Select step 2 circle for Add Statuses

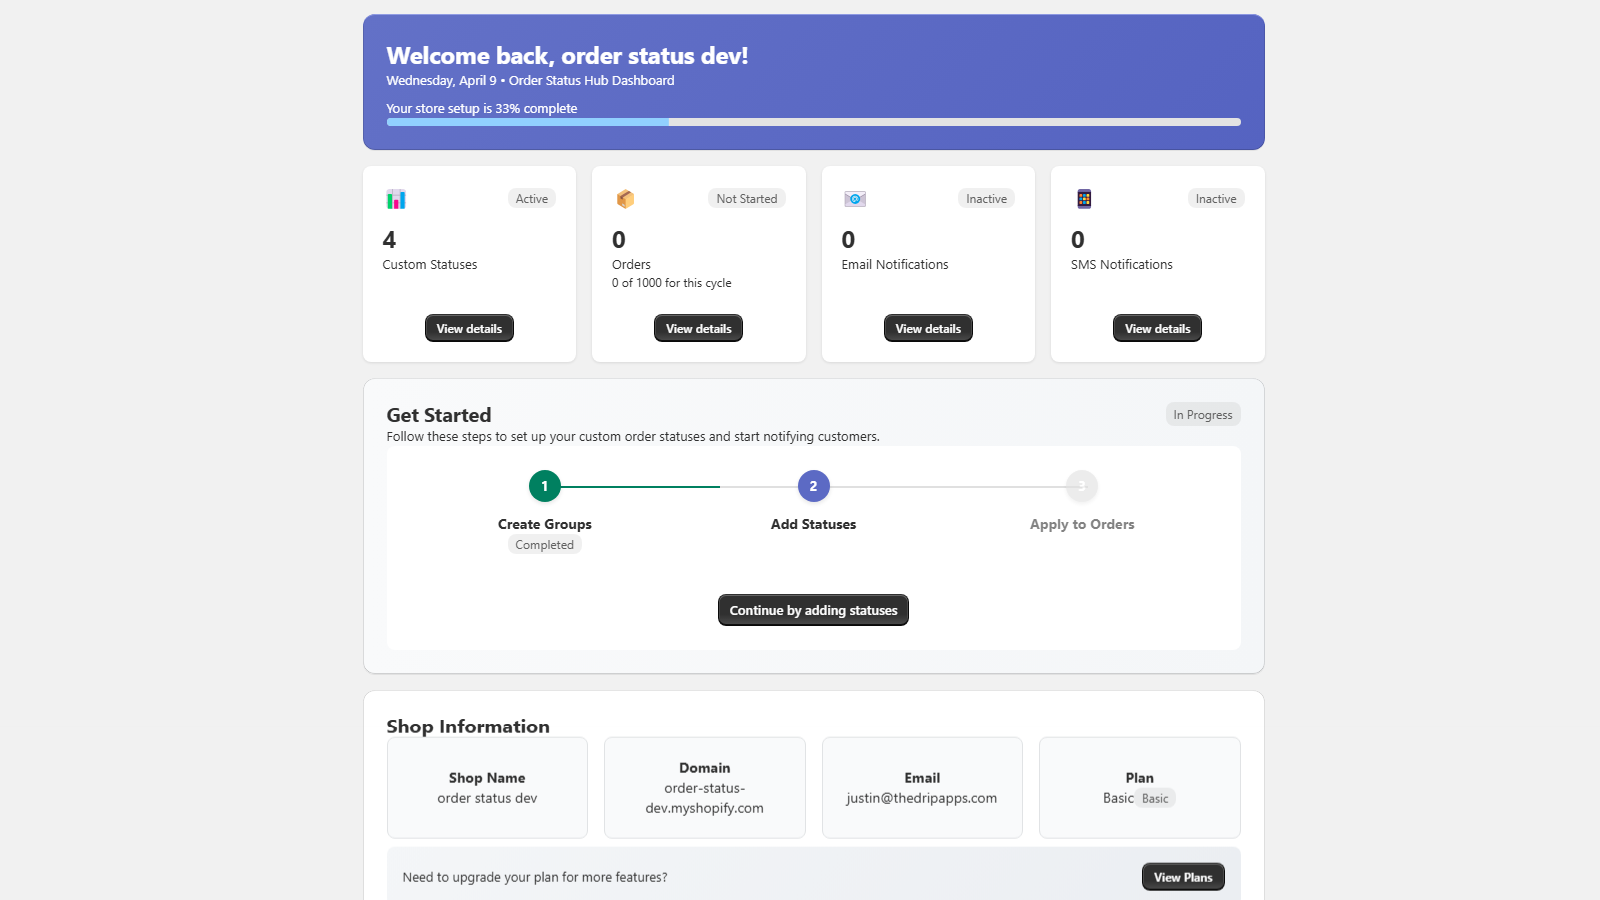pyautogui.click(x=813, y=486)
